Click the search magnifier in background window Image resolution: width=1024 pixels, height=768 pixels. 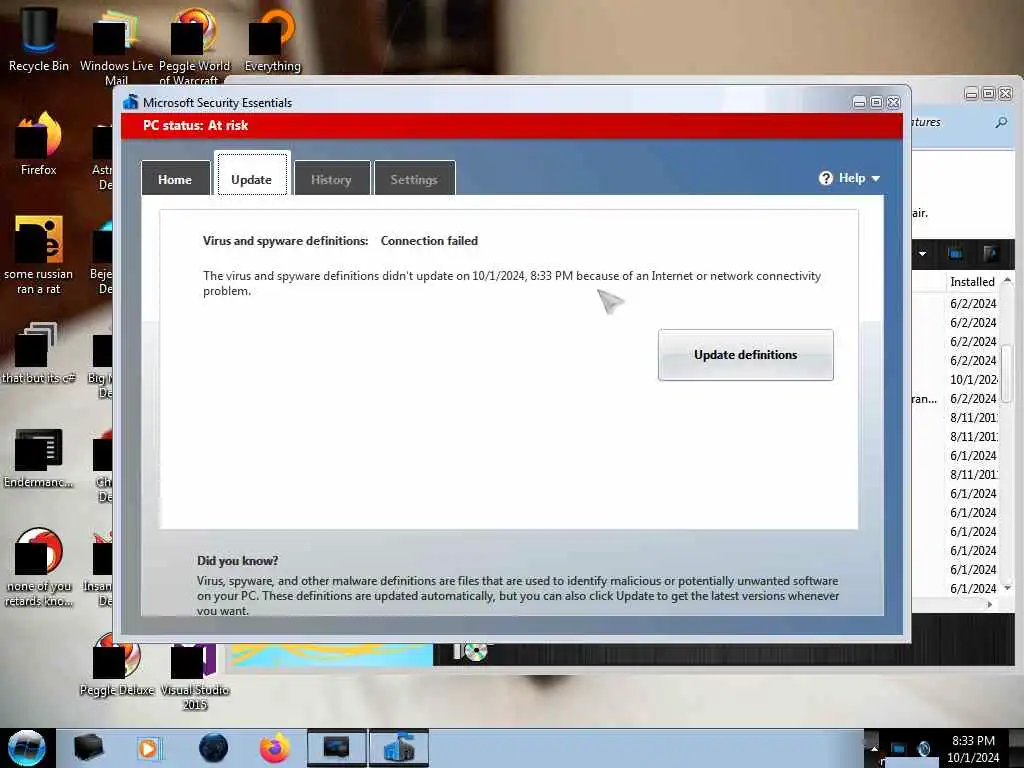[x=1001, y=122]
